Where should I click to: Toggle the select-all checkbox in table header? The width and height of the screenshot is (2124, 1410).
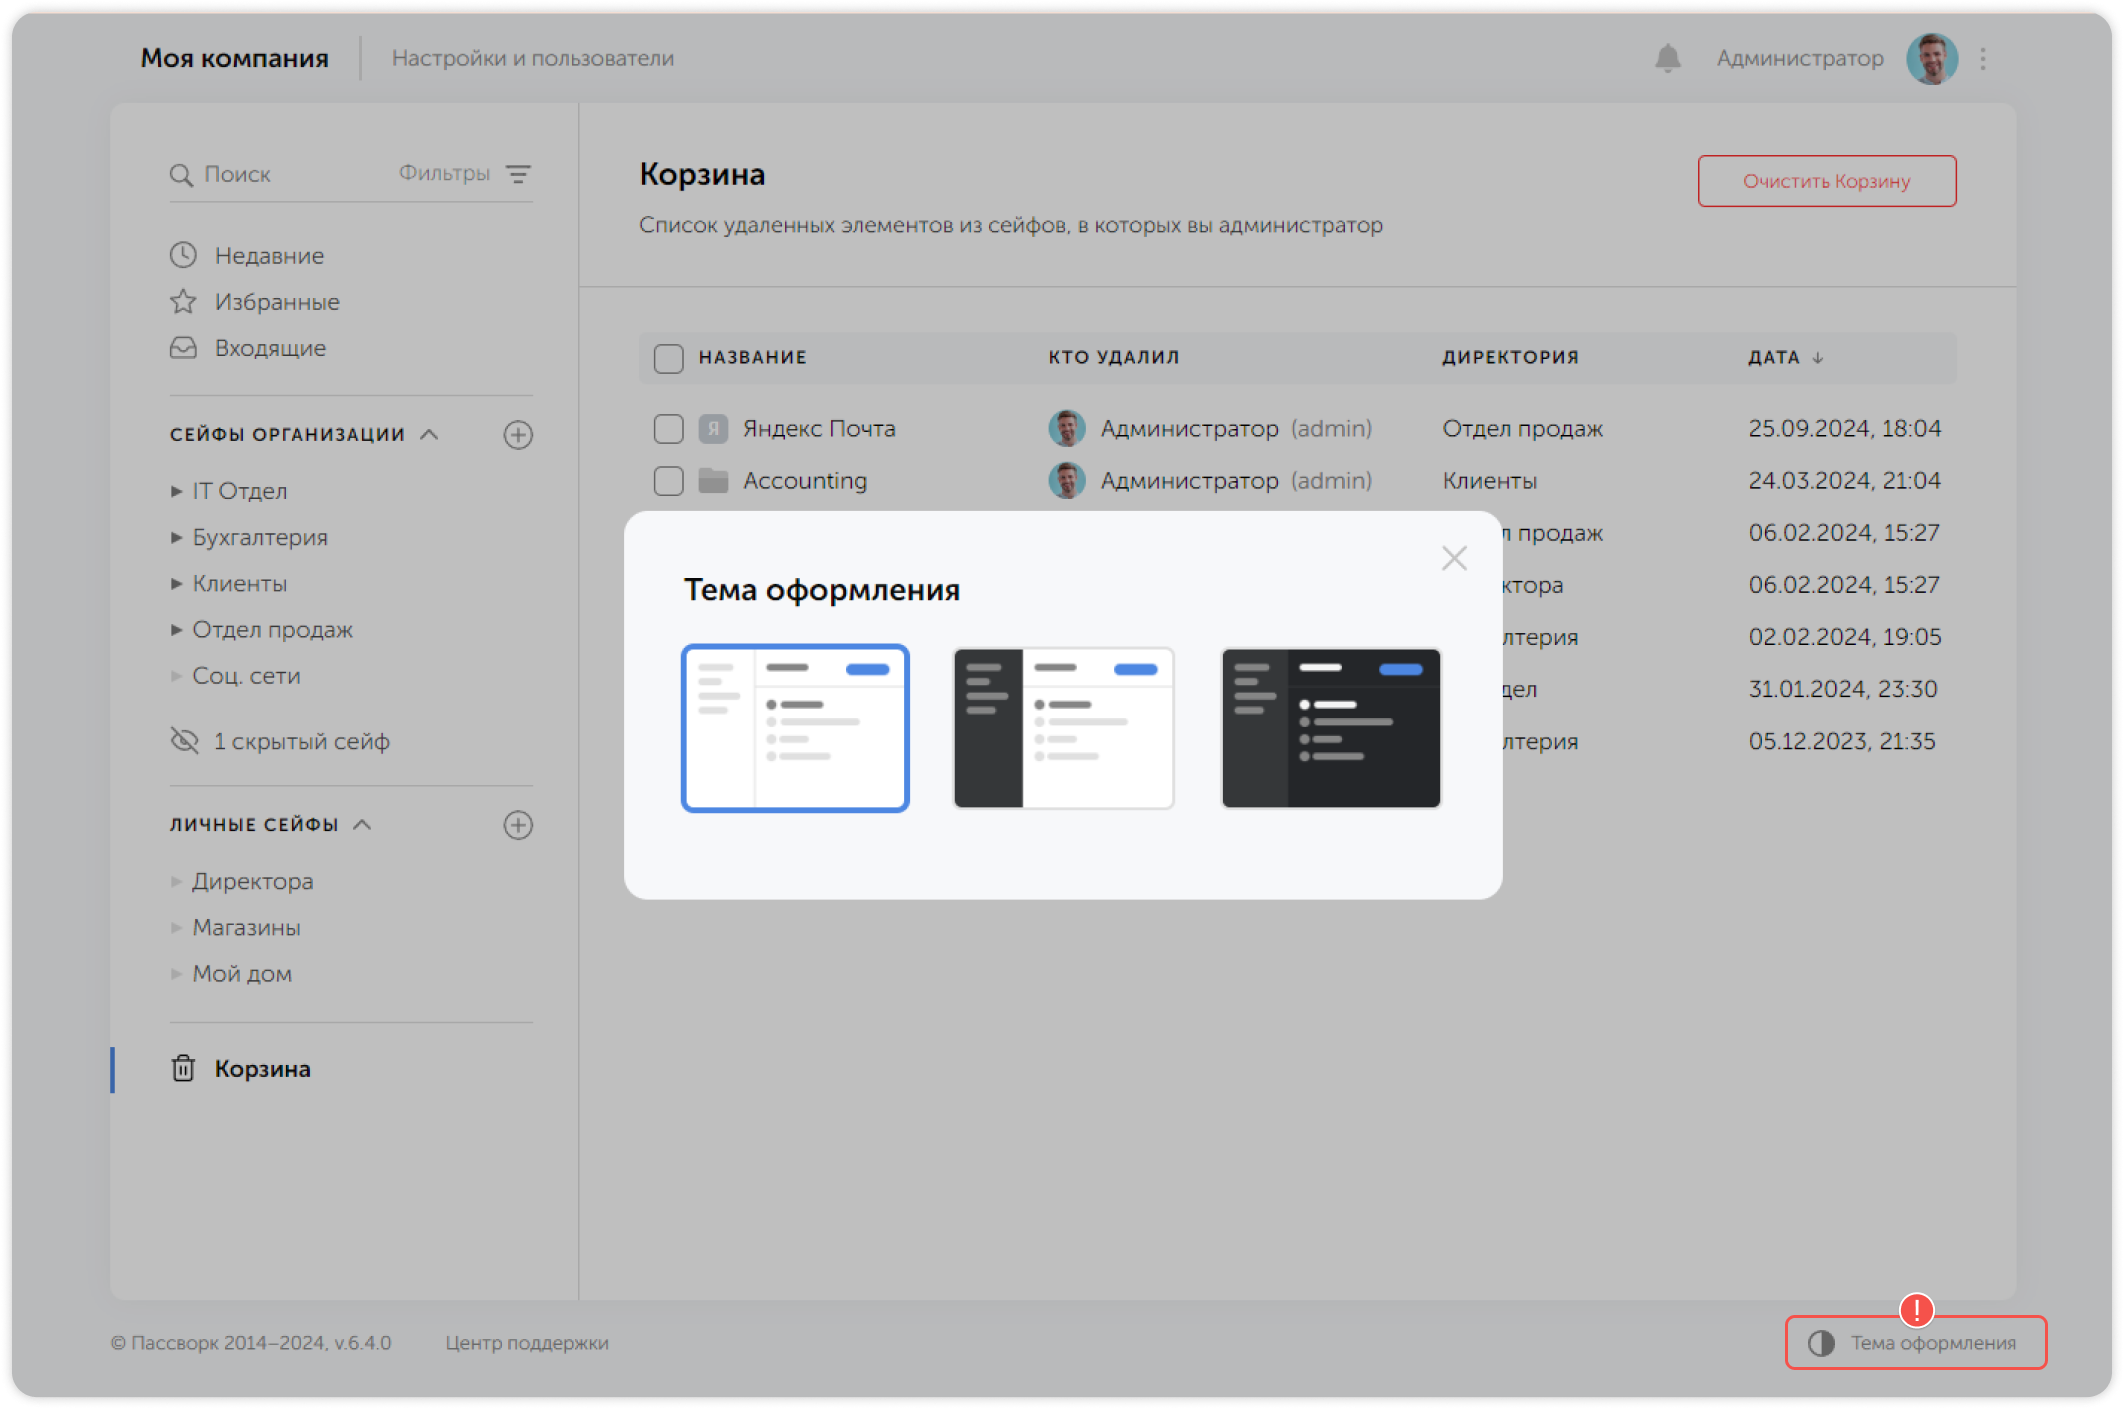(x=668, y=358)
